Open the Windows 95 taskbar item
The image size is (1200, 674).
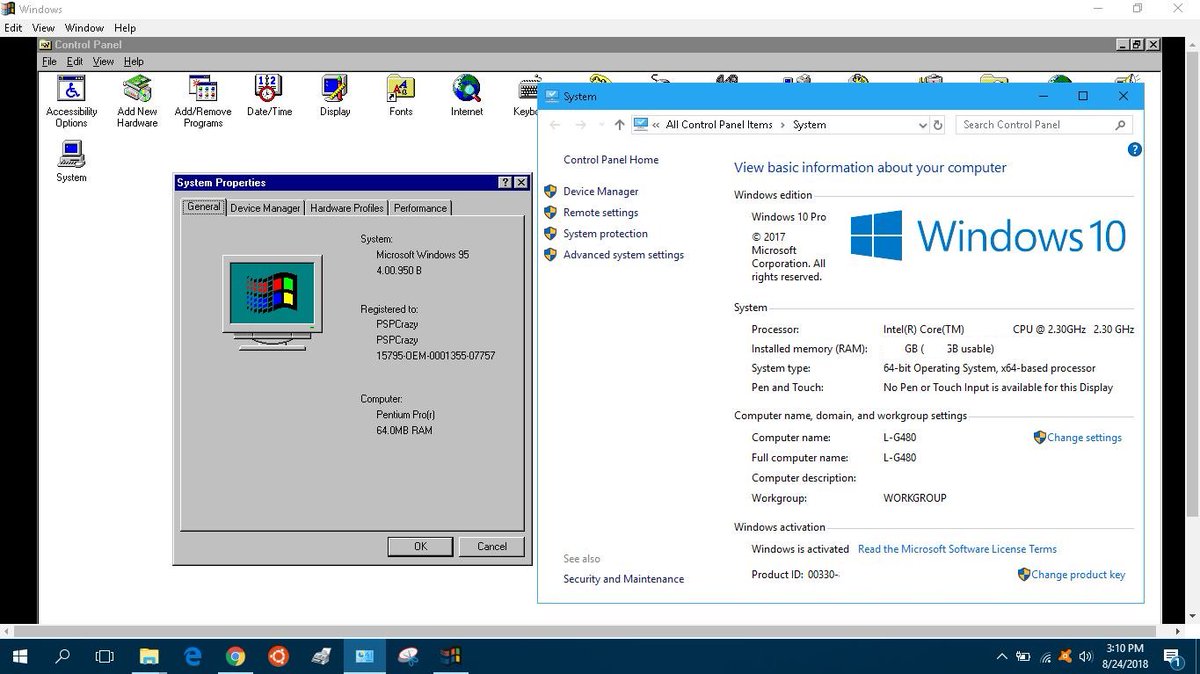[x=450, y=656]
